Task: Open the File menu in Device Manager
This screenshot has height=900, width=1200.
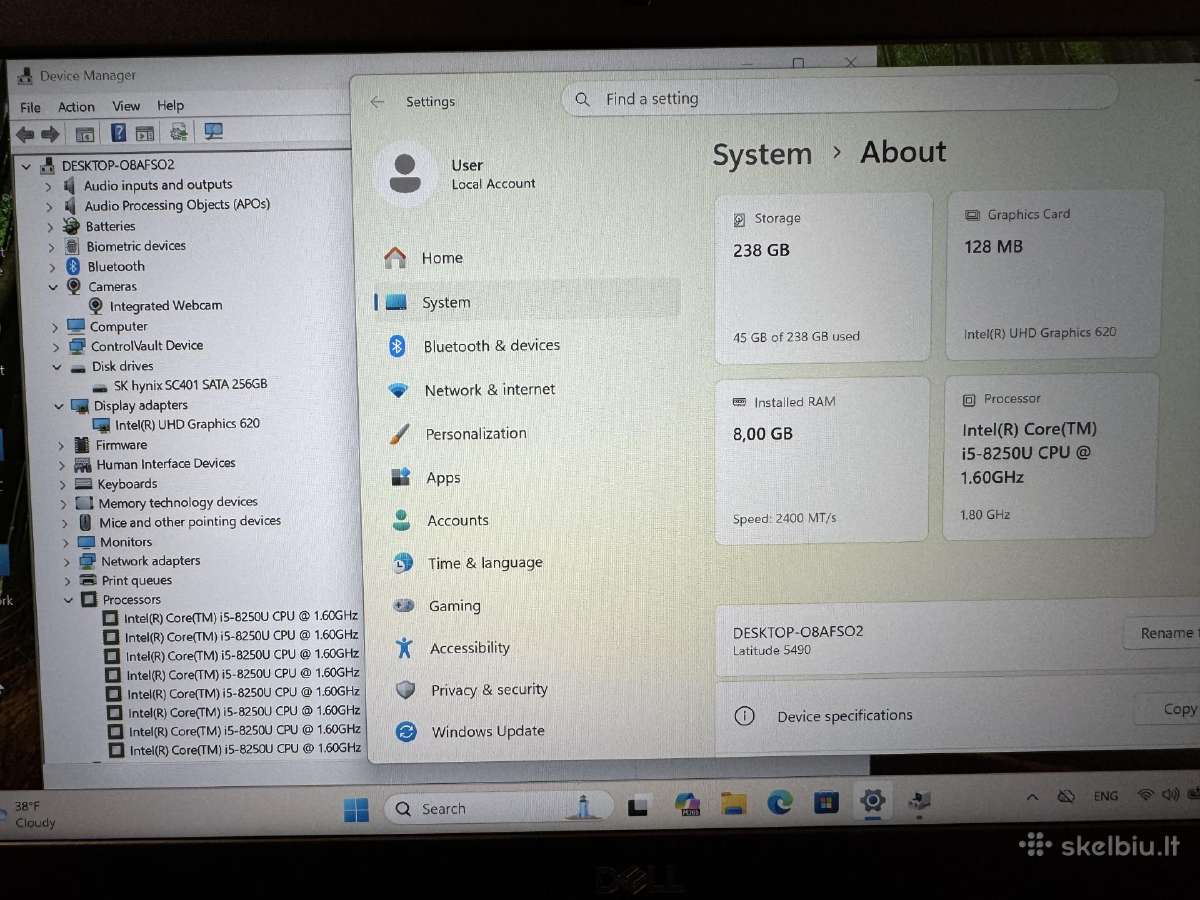Action: (x=31, y=108)
